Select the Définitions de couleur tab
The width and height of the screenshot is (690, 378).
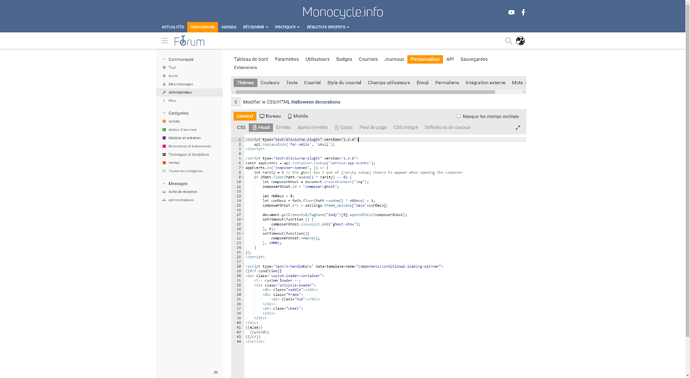pyautogui.click(x=448, y=128)
